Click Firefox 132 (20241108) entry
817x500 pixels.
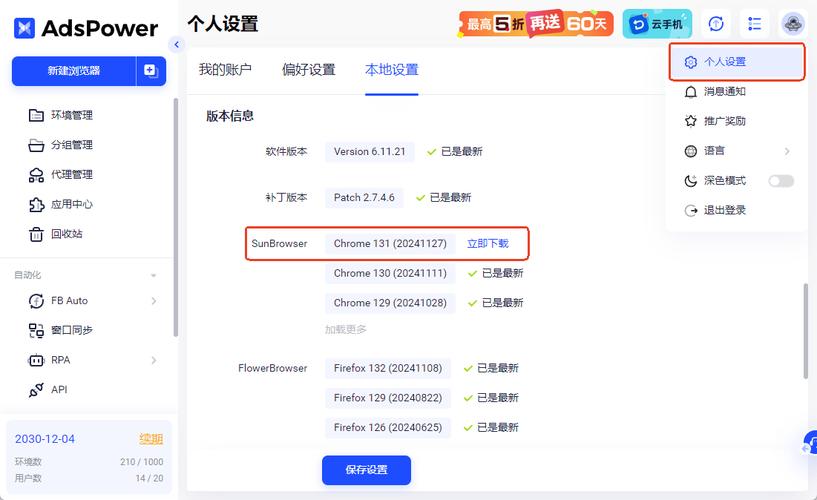(x=388, y=368)
